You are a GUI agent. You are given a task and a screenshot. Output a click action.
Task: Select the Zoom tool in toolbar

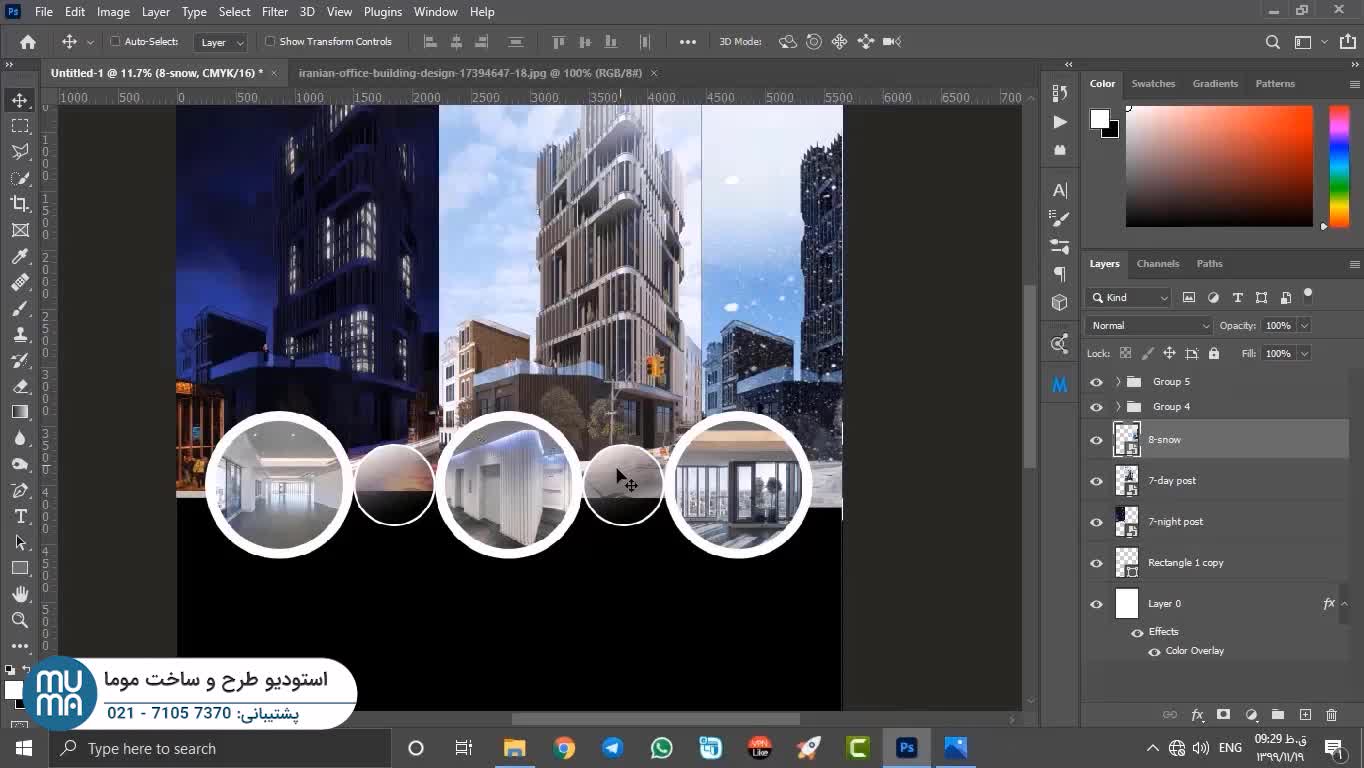[x=20, y=620]
